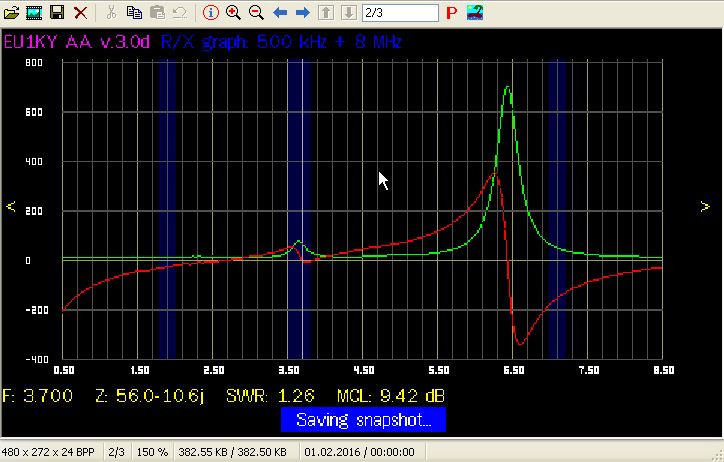The height and width of the screenshot is (462, 724).
Task: Open the slideshow filmstrip icon
Action: 34,13
